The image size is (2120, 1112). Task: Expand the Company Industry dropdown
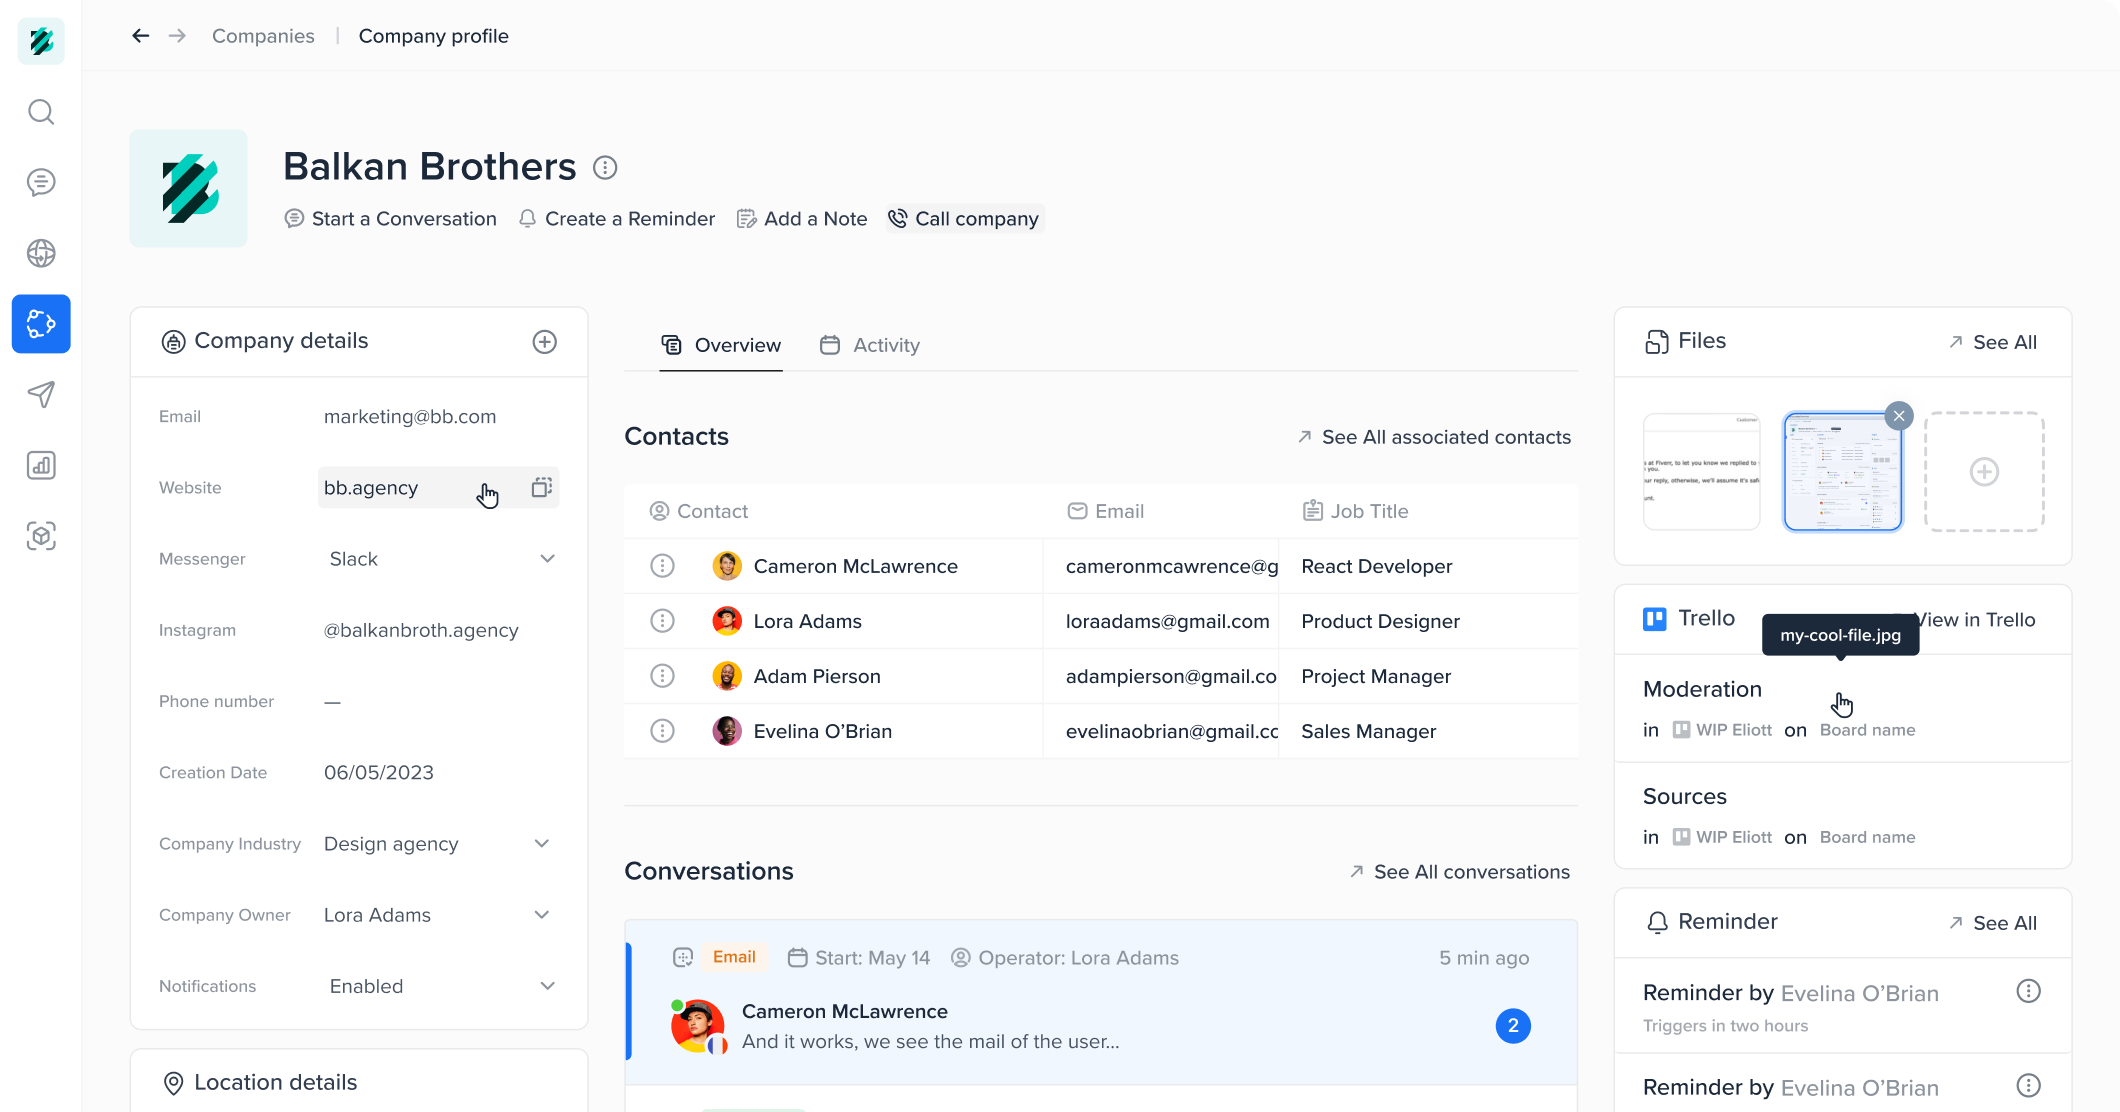[545, 843]
